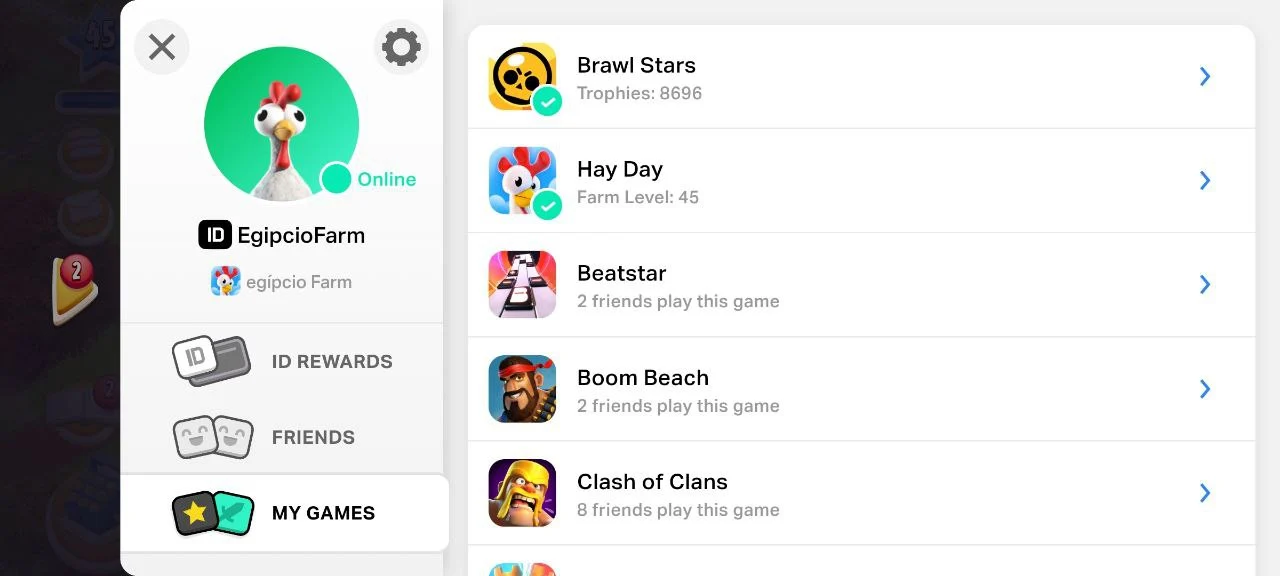Viewport: 1280px width, 576px height.
Task: Click the Brawl Stars connected checkmark badge
Action: click(547, 101)
